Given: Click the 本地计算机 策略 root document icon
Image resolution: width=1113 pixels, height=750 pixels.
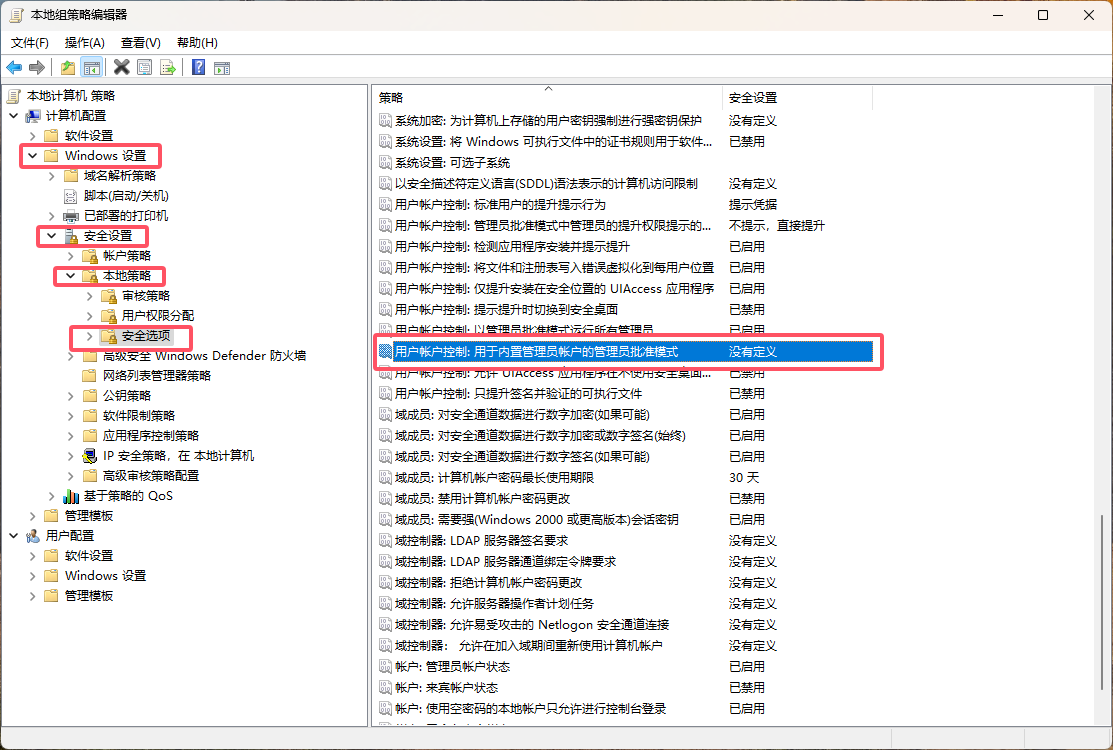Looking at the screenshot, I should tap(13, 96).
